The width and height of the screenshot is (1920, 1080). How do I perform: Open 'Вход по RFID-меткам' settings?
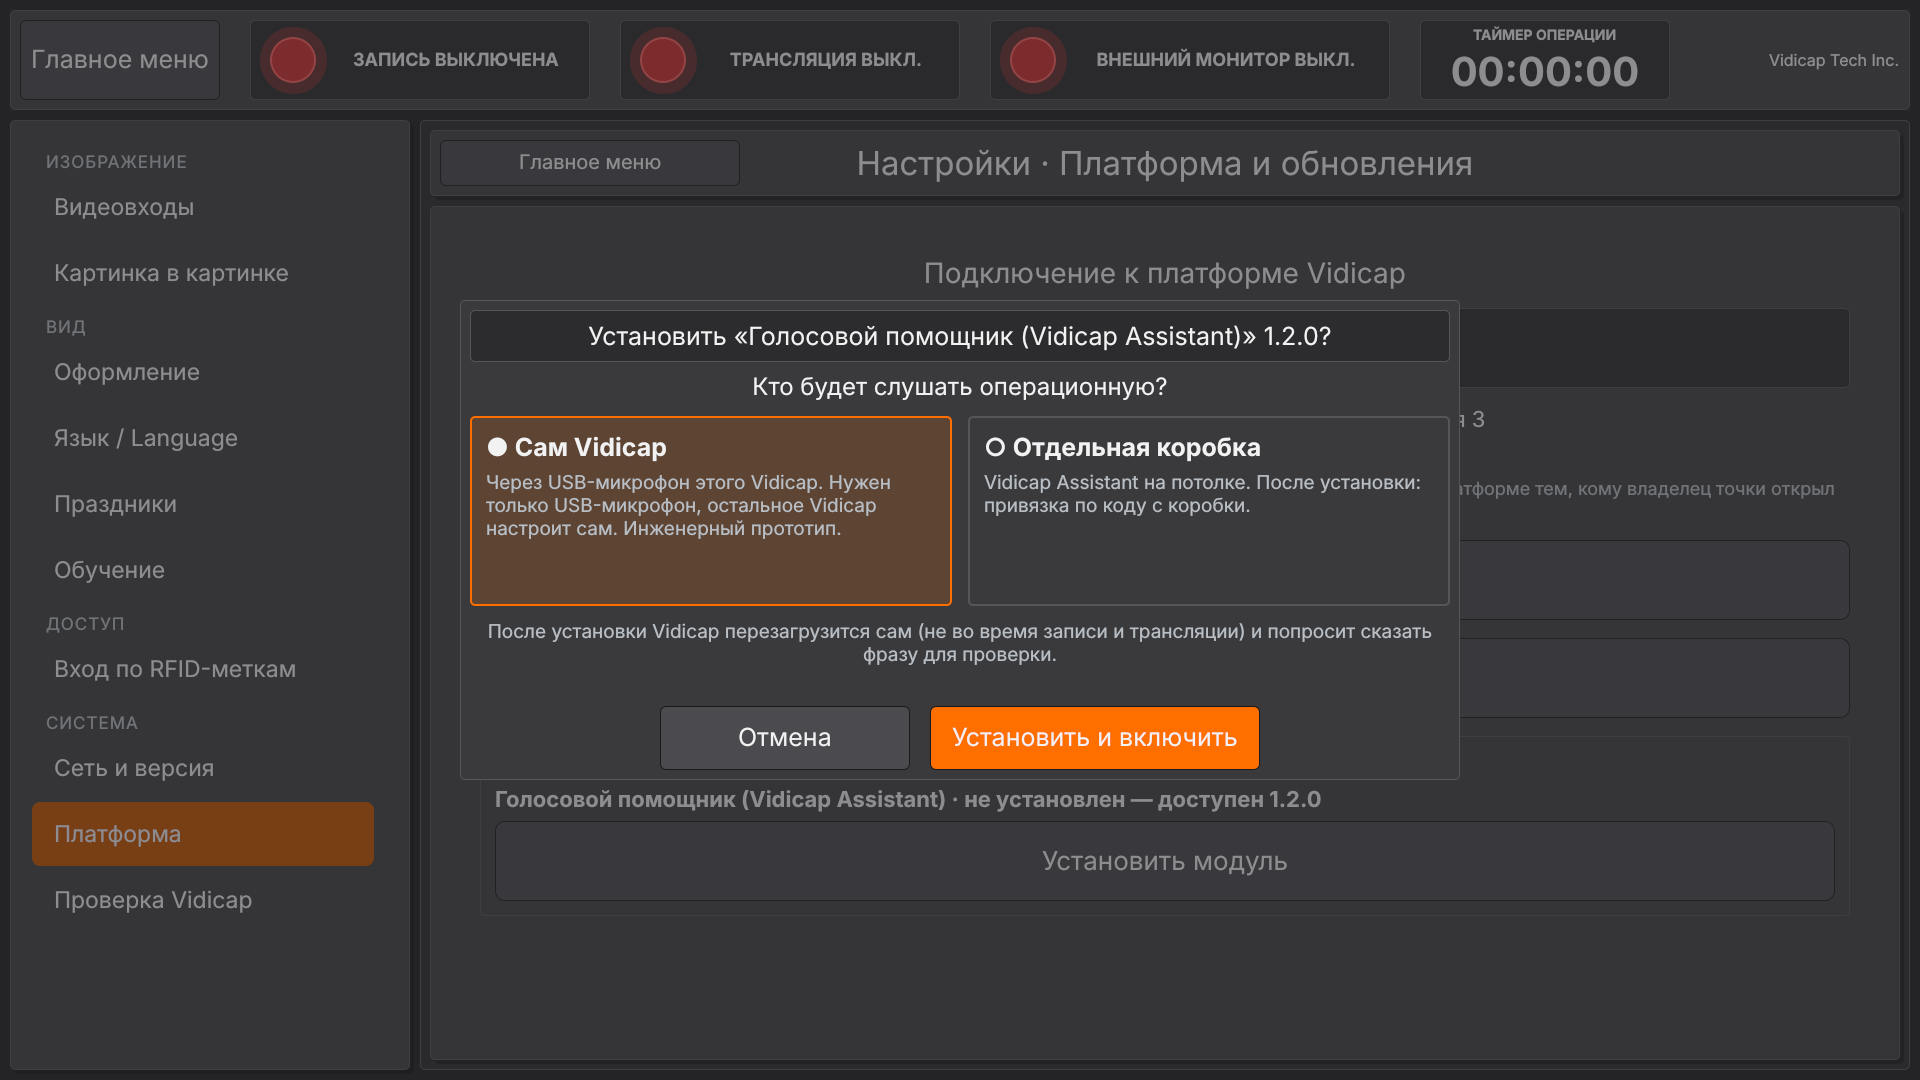[203, 669]
